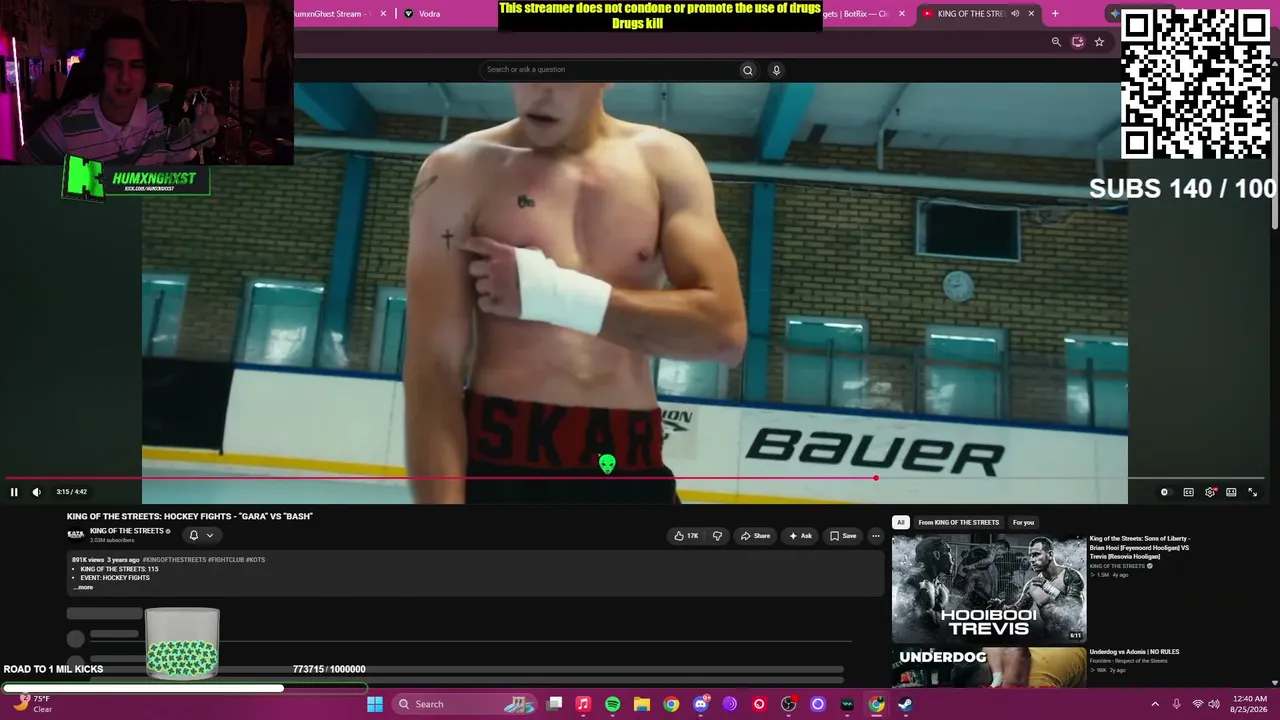1280x720 pixels.
Task: Click the notification bell for the channel
Action: 194,535
